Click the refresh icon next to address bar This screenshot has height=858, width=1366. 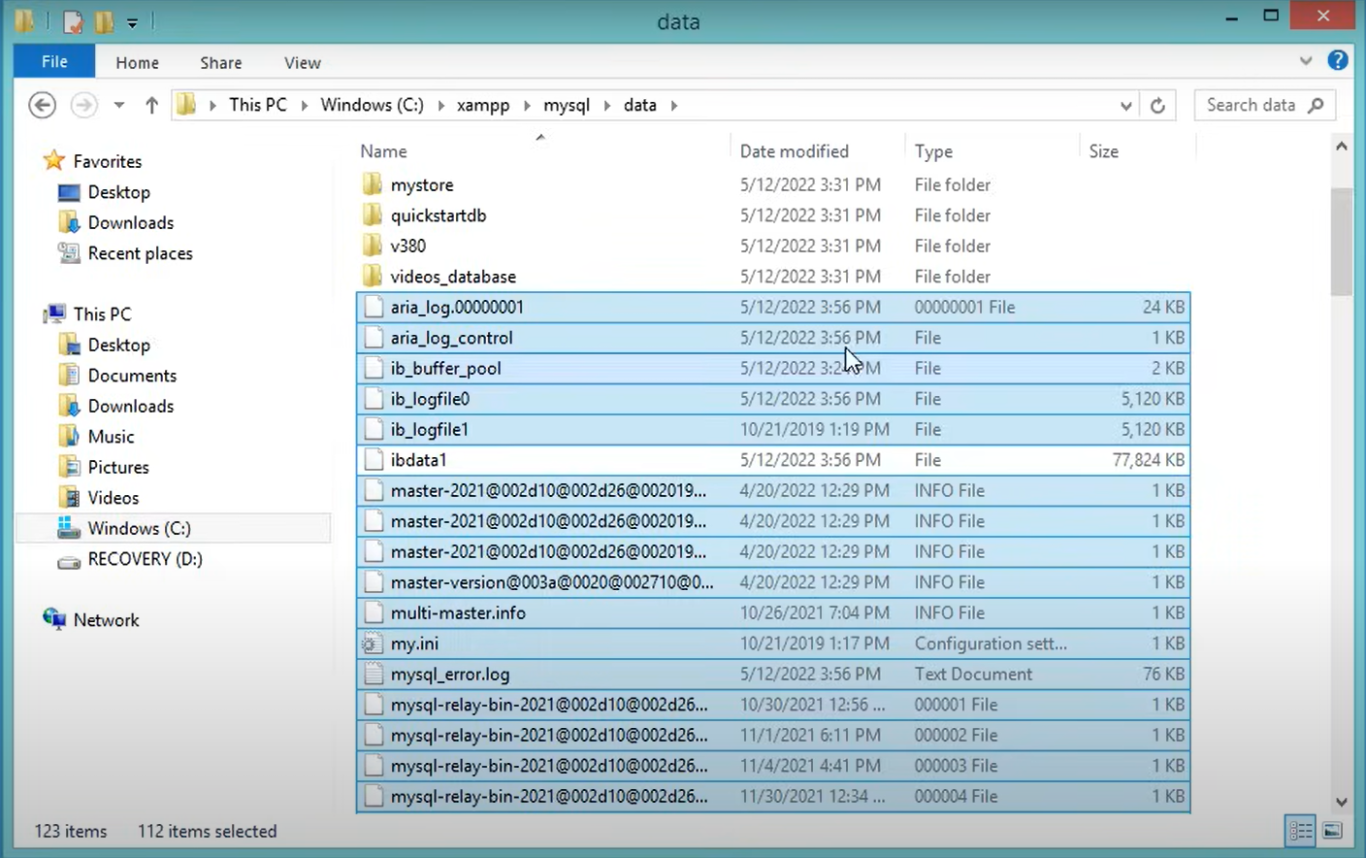(x=1157, y=104)
